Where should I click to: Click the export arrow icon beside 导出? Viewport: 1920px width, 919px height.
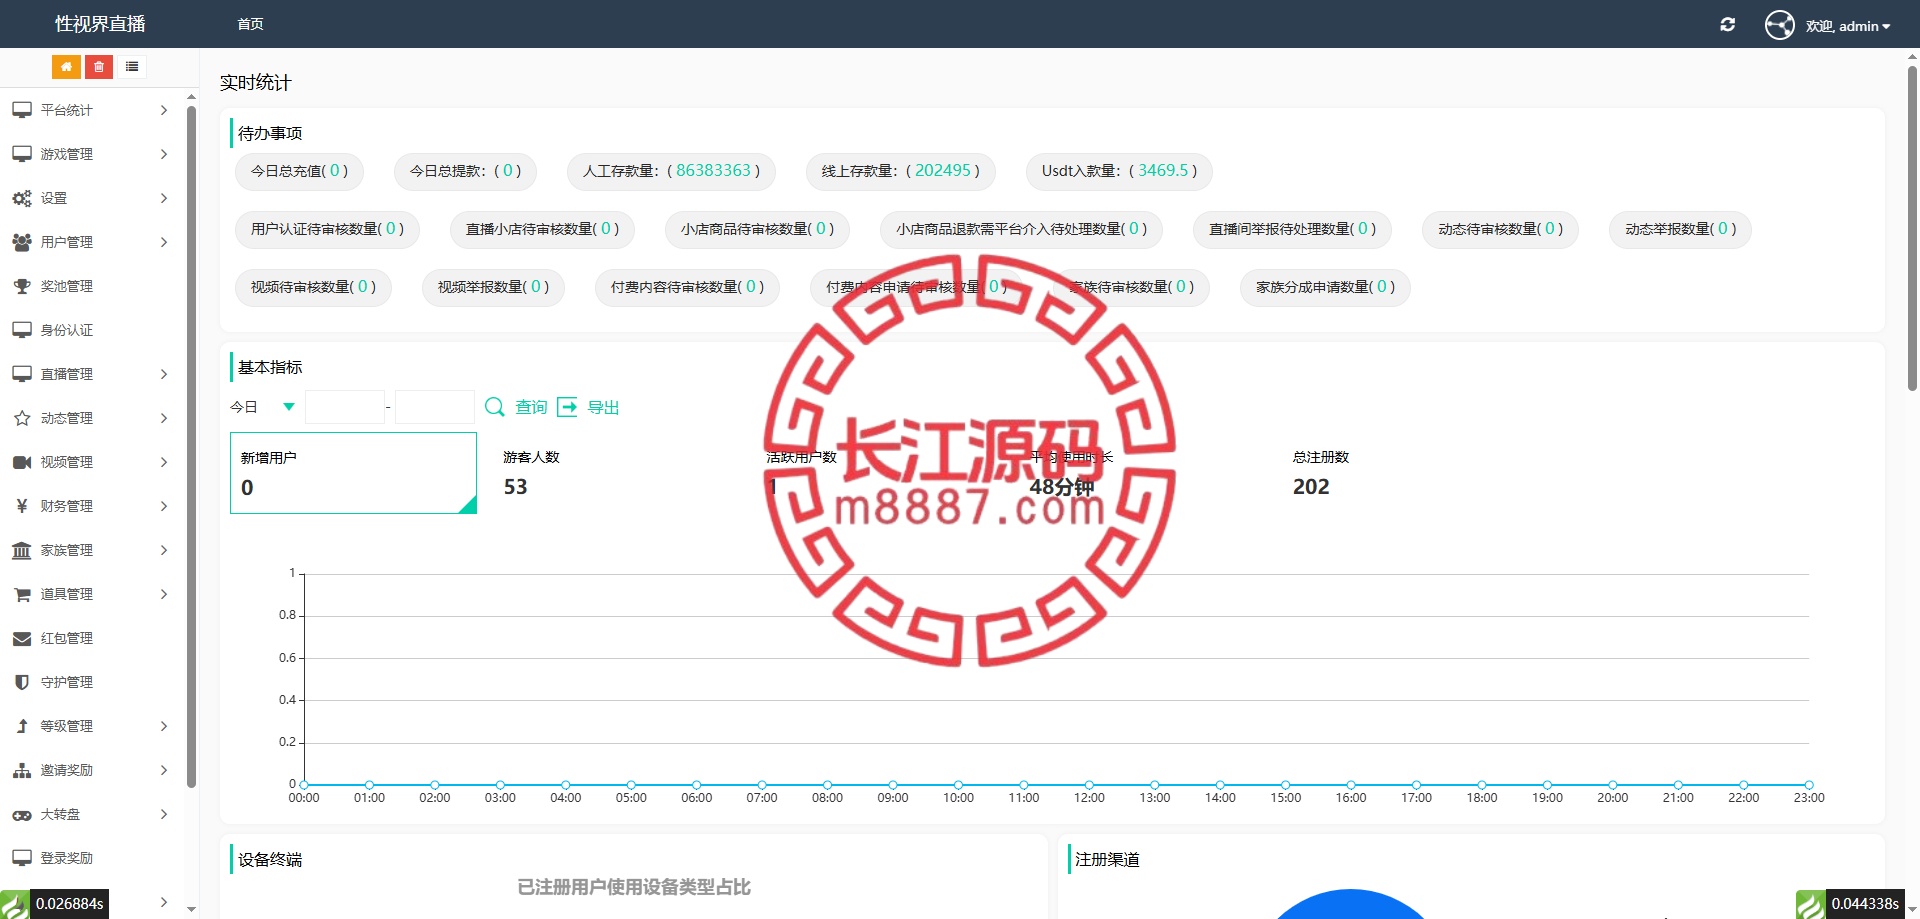coord(567,407)
